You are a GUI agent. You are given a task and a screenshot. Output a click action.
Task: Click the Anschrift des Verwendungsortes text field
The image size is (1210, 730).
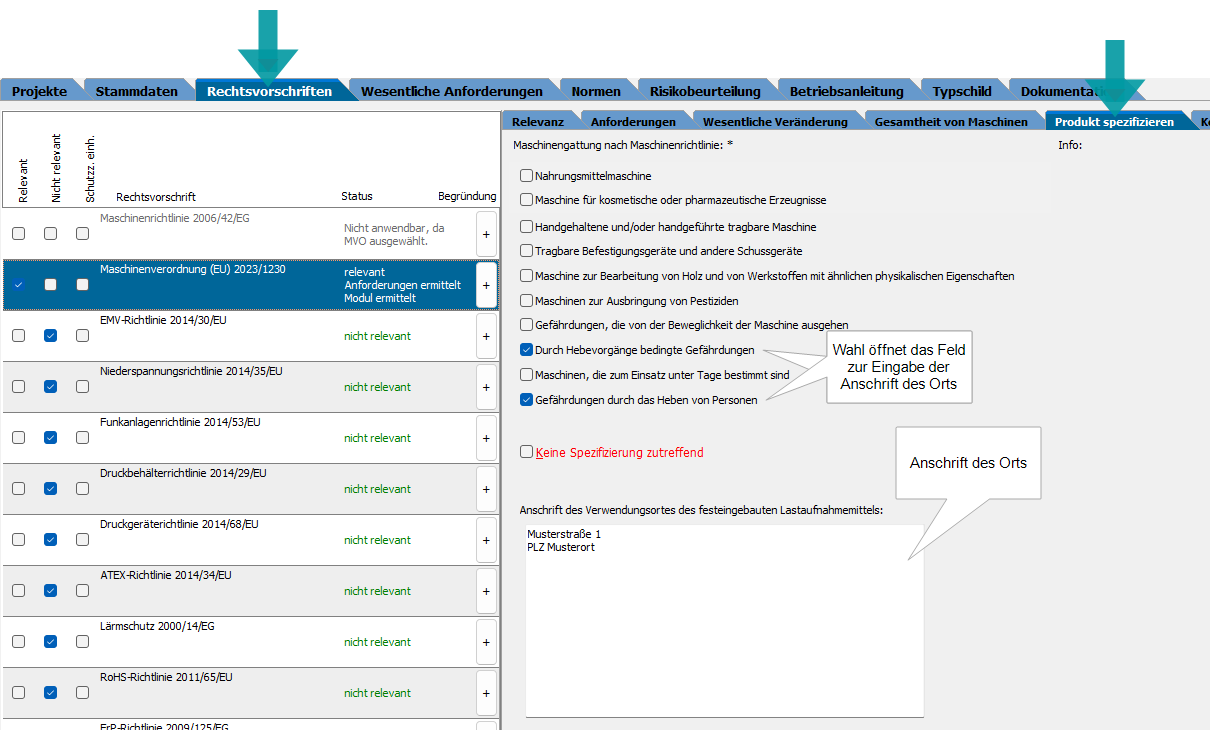[724, 620]
